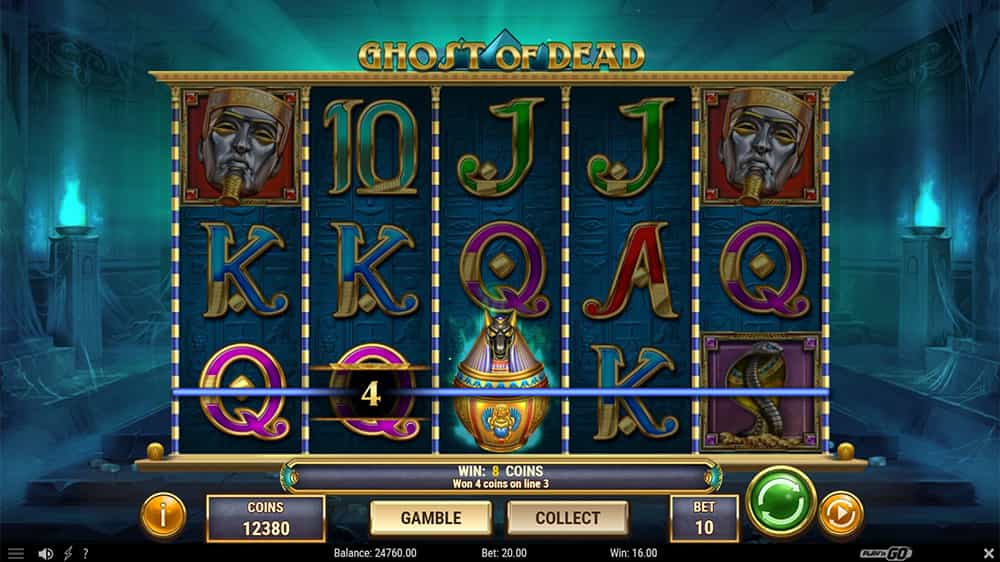The width and height of the screenshot is (1000, 562).
Task: Select the Anubis canopic jar symbol
Action: tap(501, 381)
